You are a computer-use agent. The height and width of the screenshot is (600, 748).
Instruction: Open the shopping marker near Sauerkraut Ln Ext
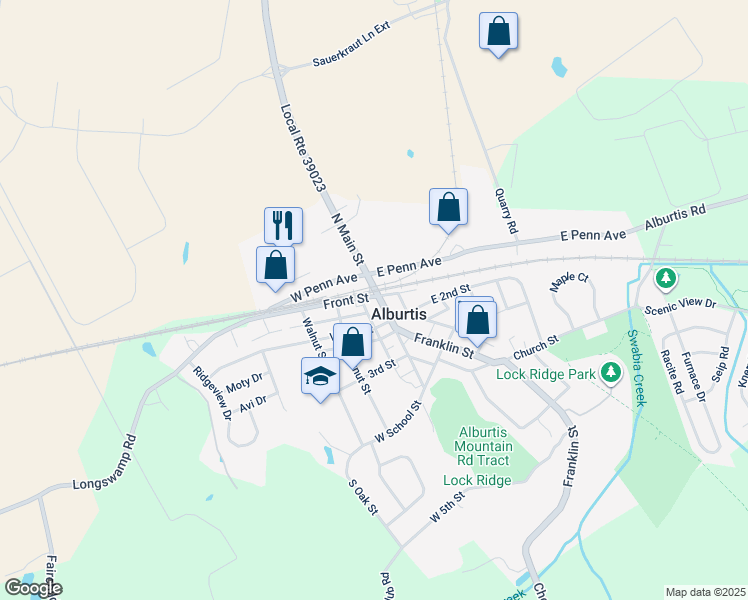499,34
